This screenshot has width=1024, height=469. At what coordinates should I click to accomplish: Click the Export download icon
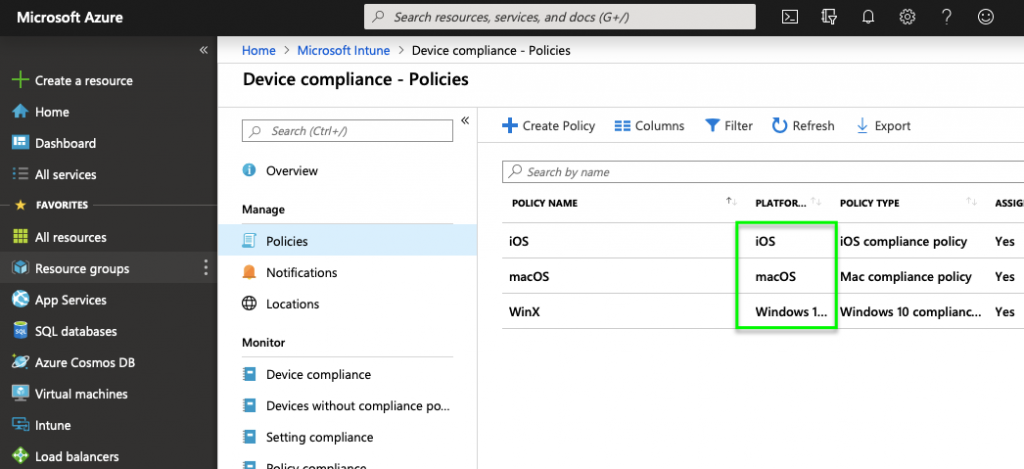coord(862,126)
